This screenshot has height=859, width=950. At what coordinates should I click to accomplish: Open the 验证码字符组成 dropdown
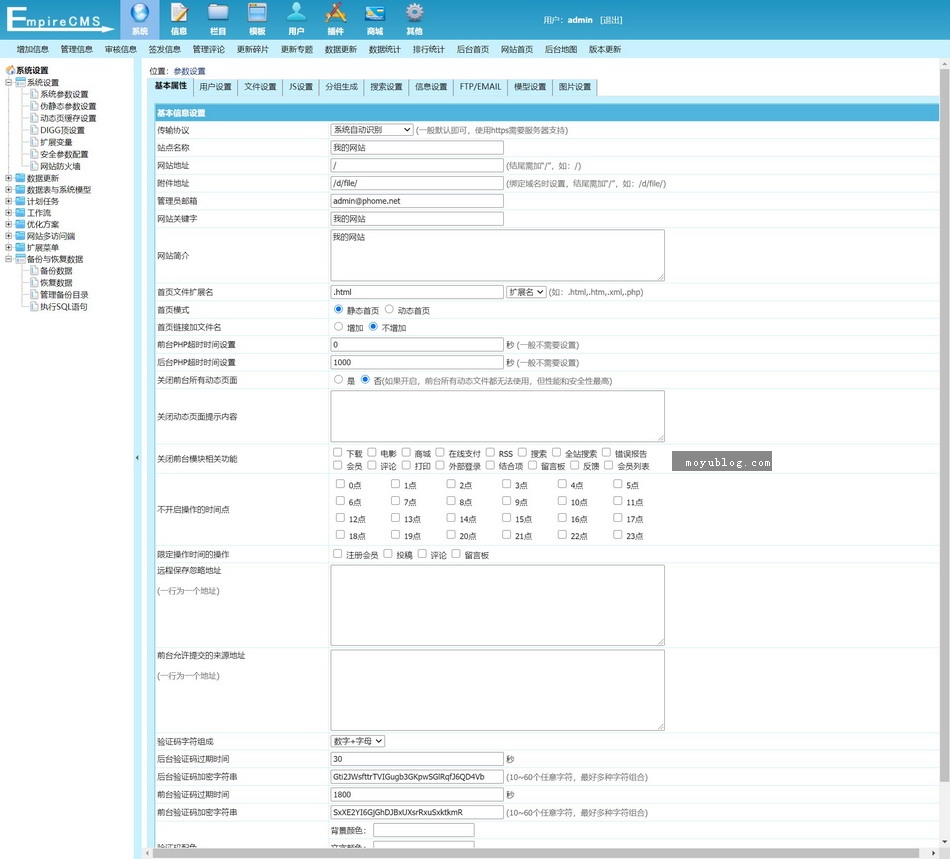tap(357, 741)
